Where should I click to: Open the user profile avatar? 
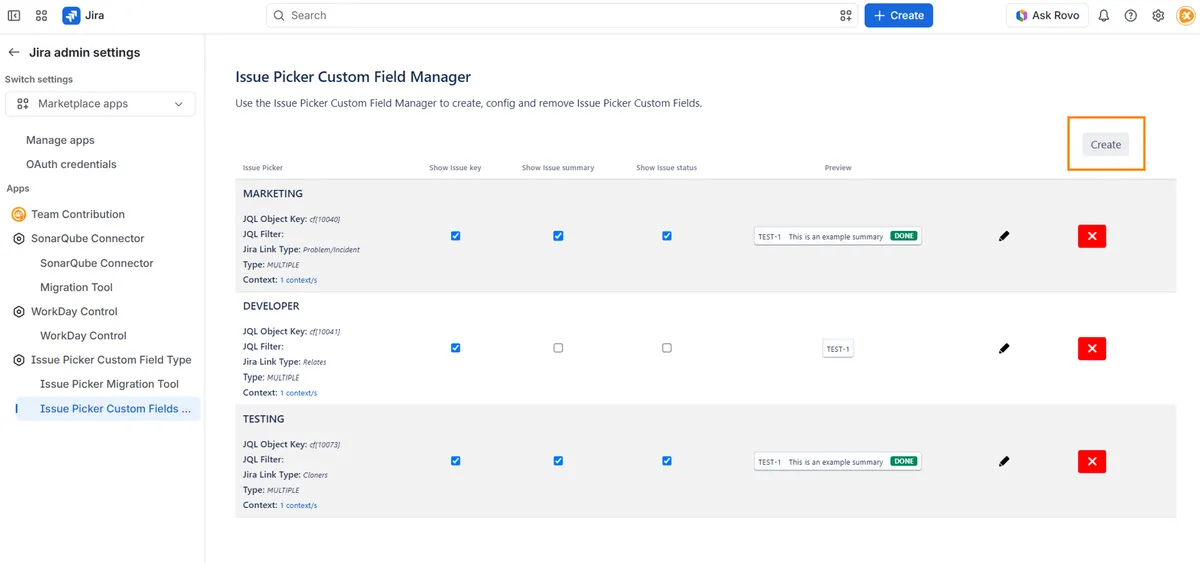(x=1185, y=16)
